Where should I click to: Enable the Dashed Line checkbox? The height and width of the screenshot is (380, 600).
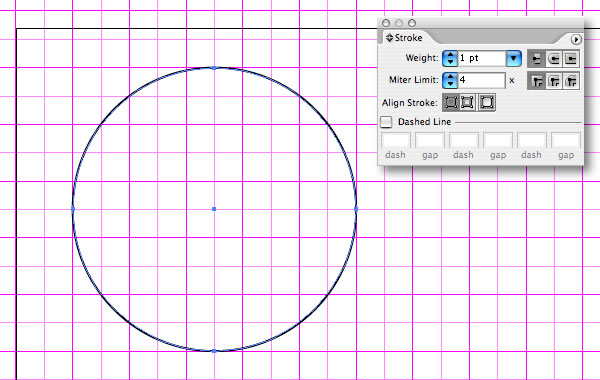pos(386,122)
